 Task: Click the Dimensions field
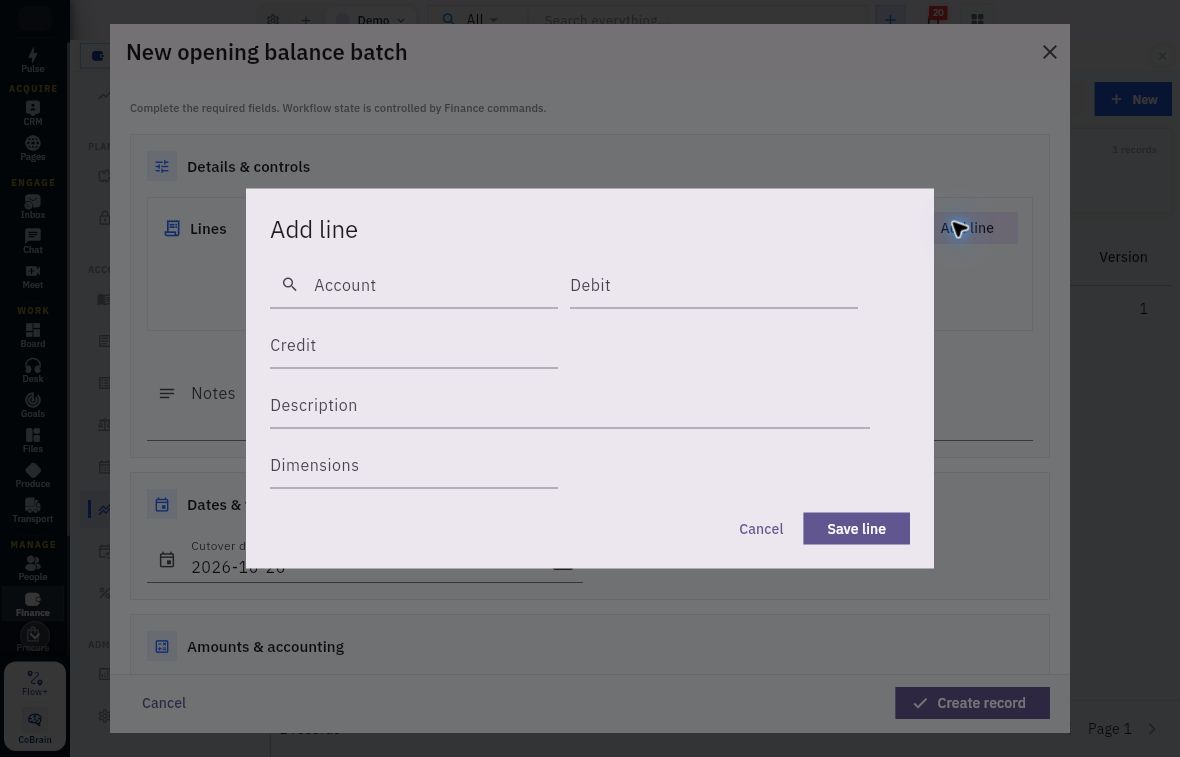414,466
